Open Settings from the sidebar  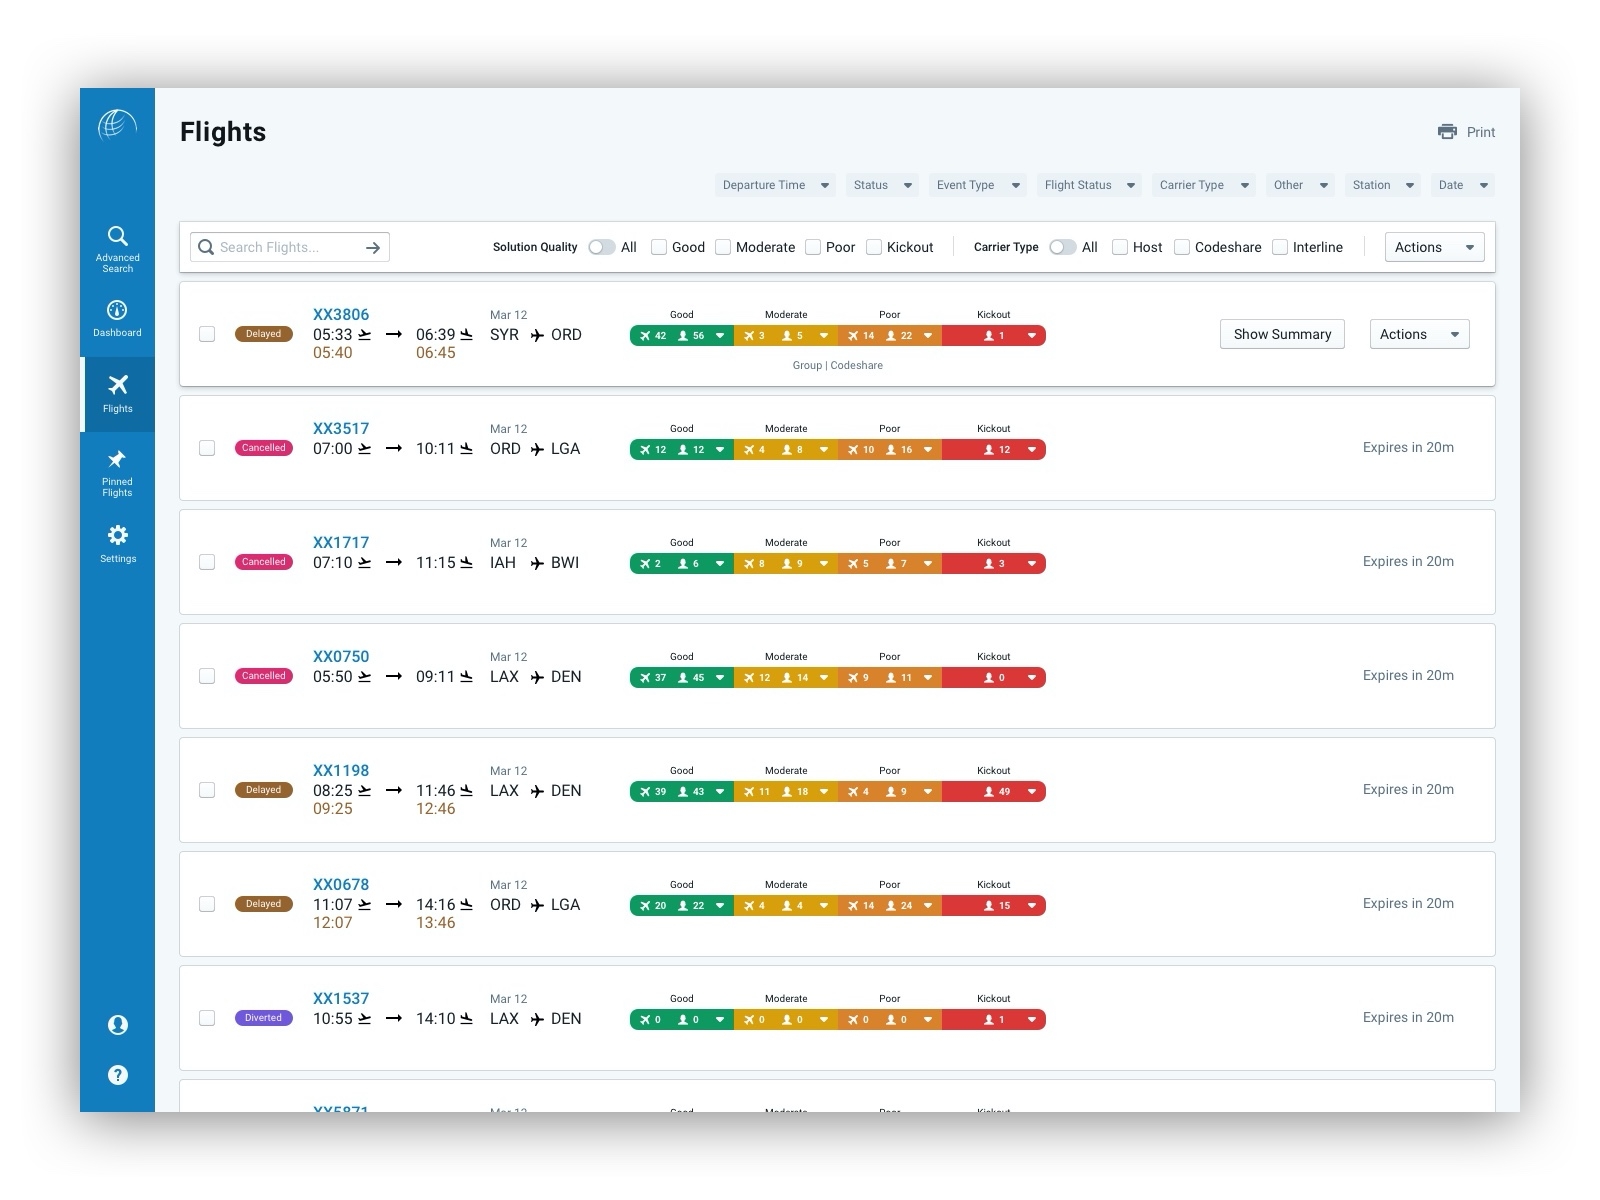(117, 543)
